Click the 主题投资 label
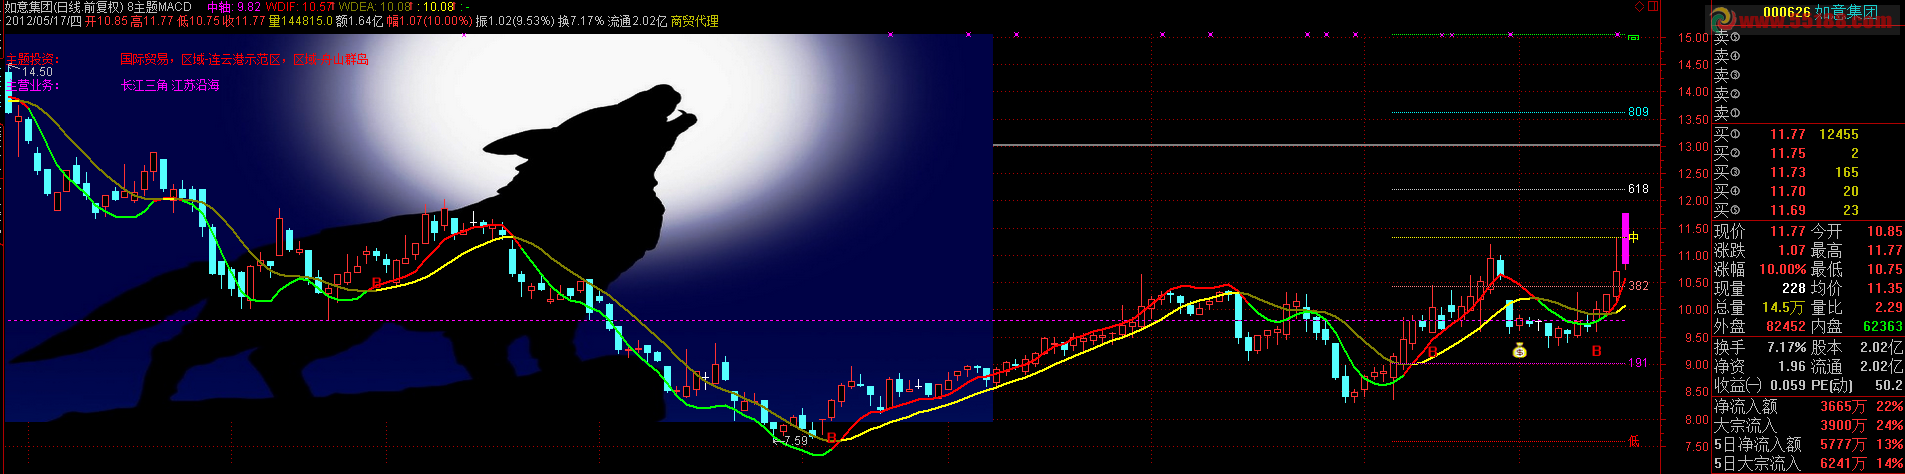Image resolution: width=1905 pixels, height=474 pixels. pos(33,60)
